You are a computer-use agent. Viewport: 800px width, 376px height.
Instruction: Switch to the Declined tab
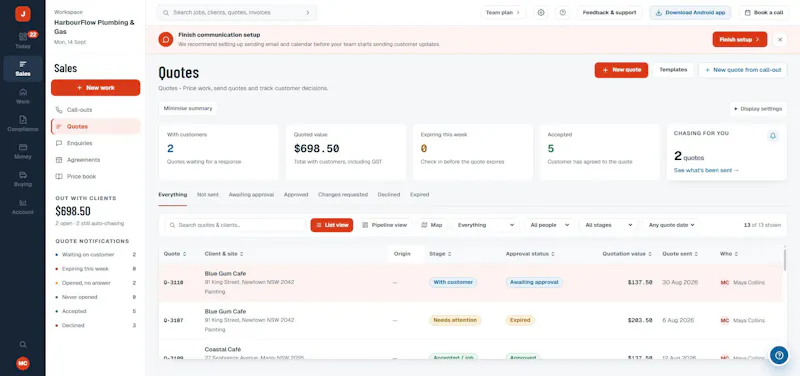coord(389,195)
